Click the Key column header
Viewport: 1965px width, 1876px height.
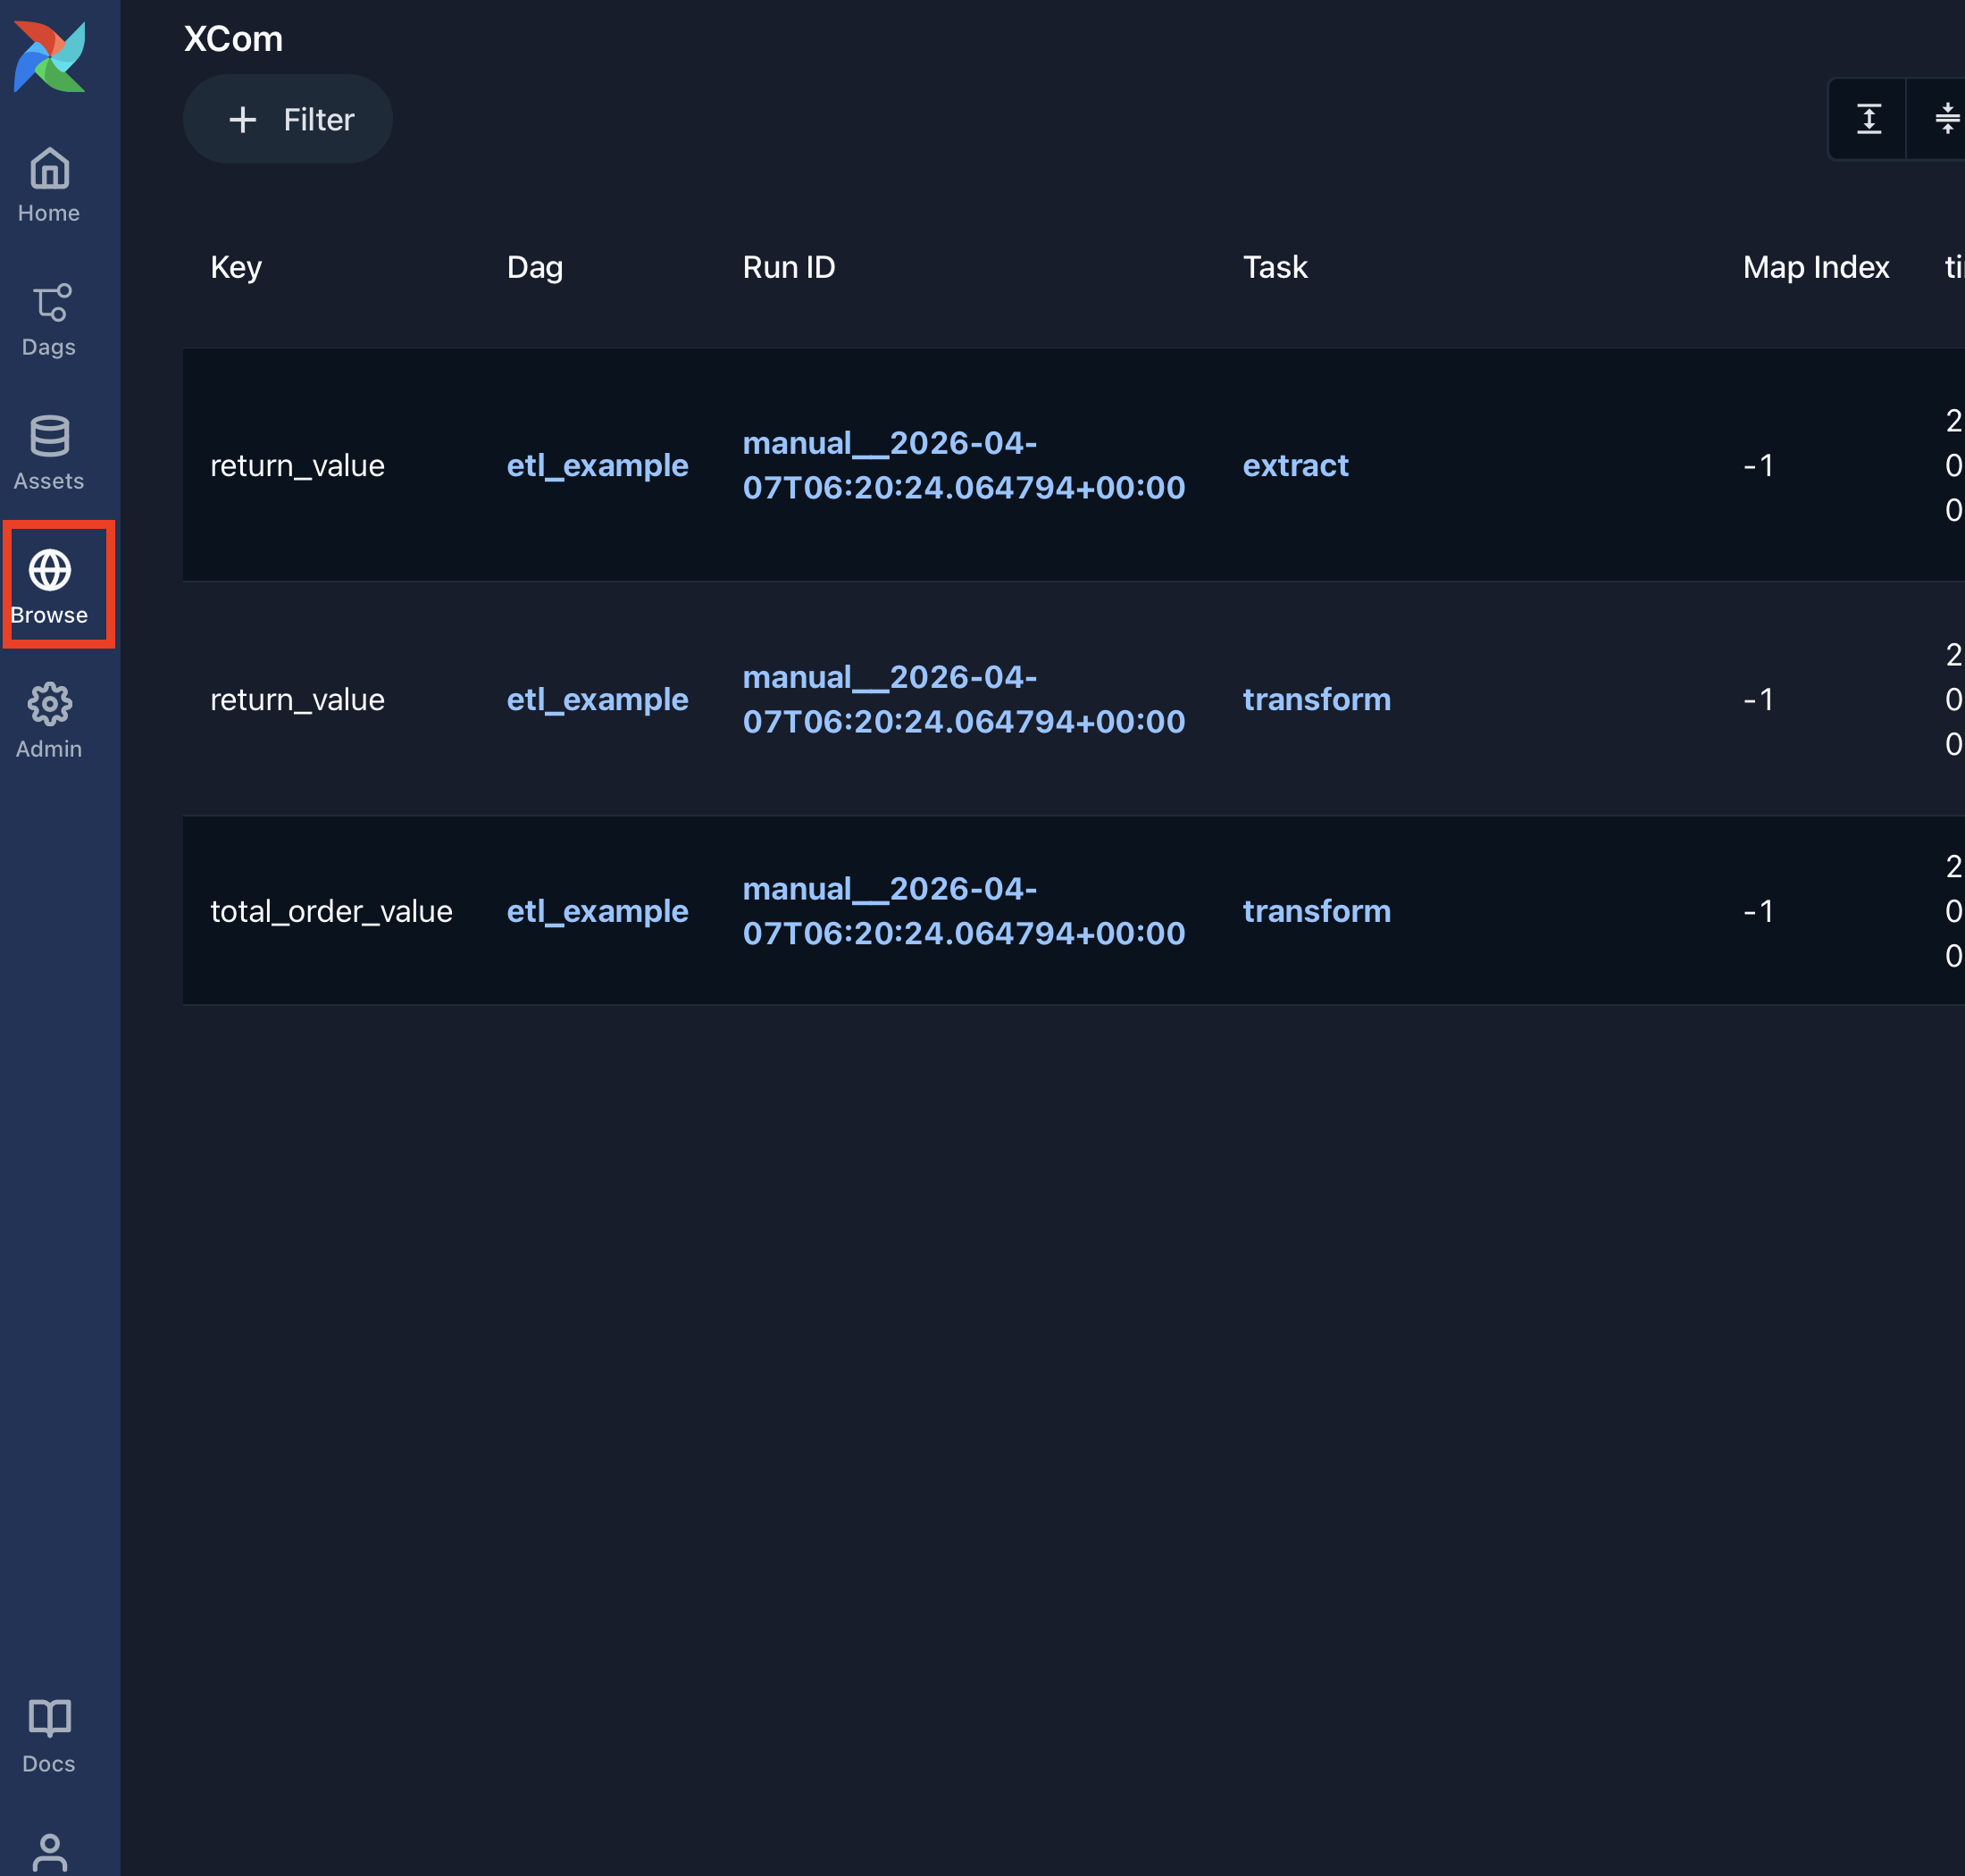pos(236,267)
